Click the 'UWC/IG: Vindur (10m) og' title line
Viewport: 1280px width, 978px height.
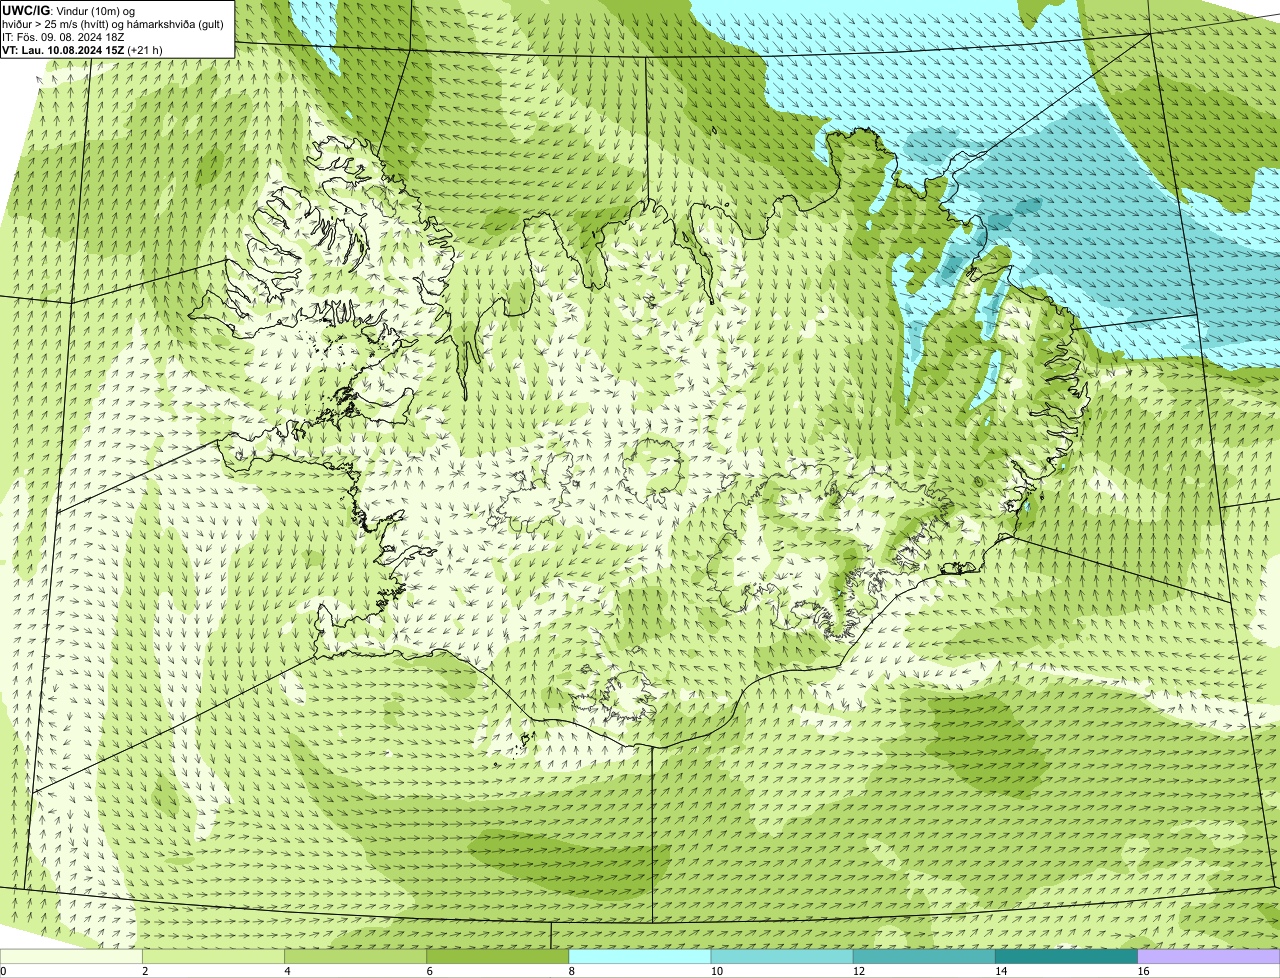tap(68, 10)
